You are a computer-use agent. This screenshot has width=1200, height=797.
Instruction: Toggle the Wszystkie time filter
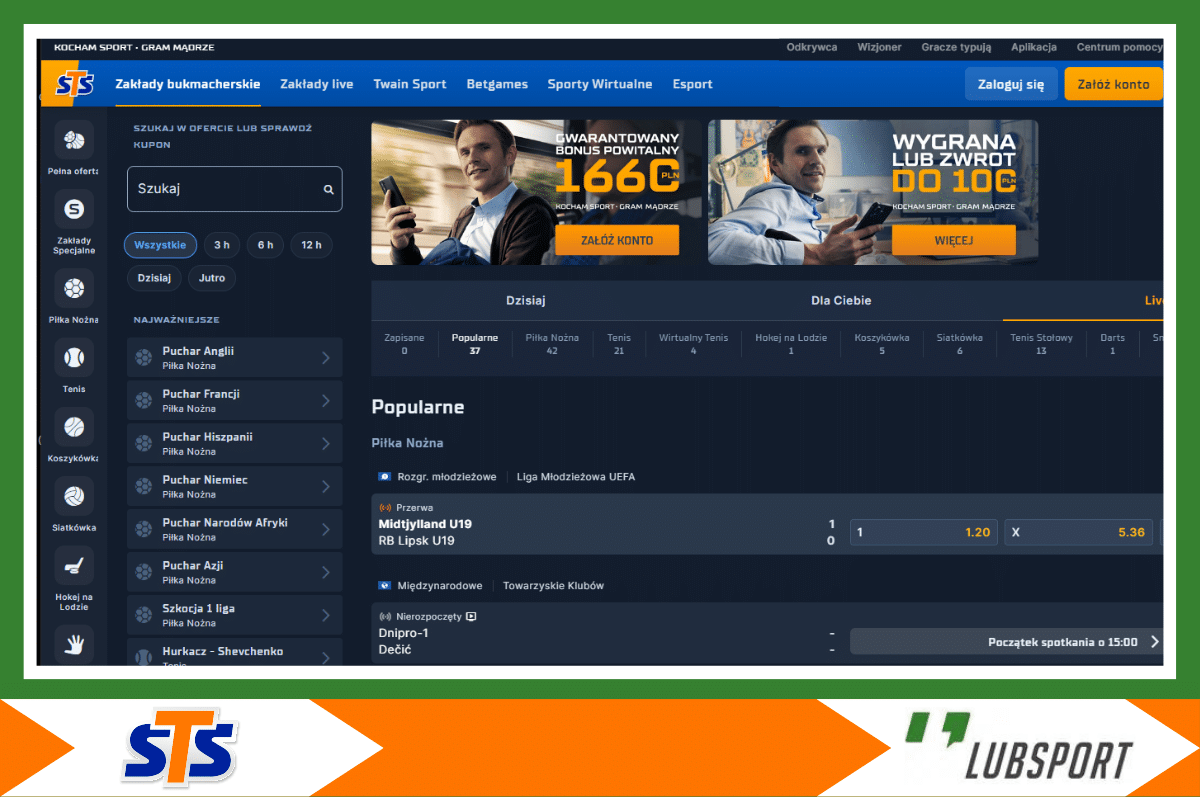click(x=160, y=245)
